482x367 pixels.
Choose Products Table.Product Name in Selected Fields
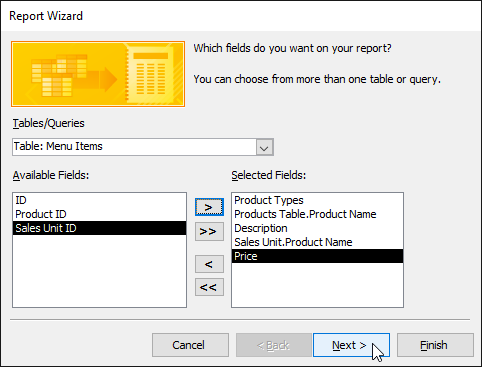[317, 214]
